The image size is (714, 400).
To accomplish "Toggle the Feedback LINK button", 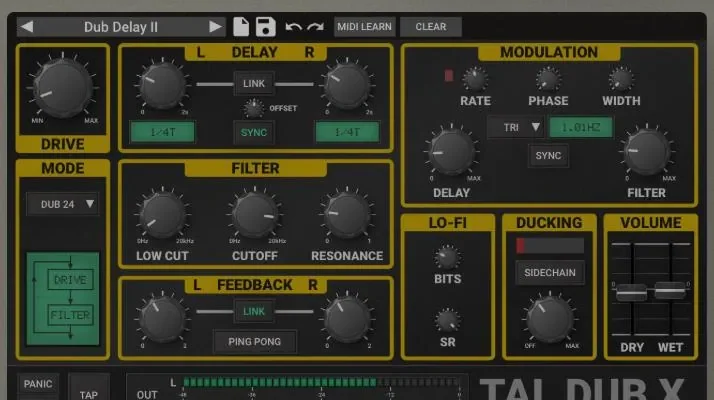I will tap(254, 313).
